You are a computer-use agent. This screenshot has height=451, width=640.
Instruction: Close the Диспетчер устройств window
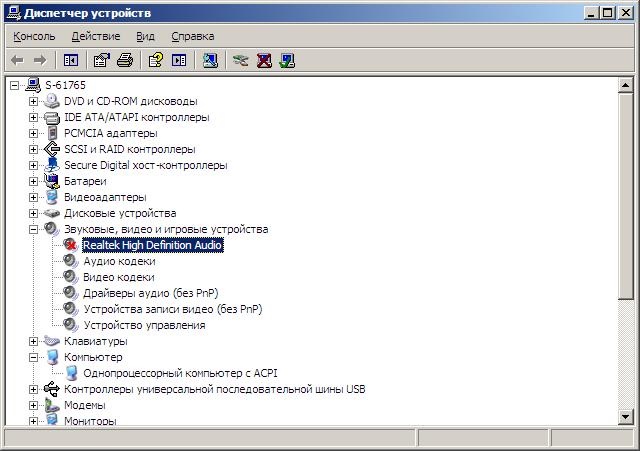pos(626,13)
